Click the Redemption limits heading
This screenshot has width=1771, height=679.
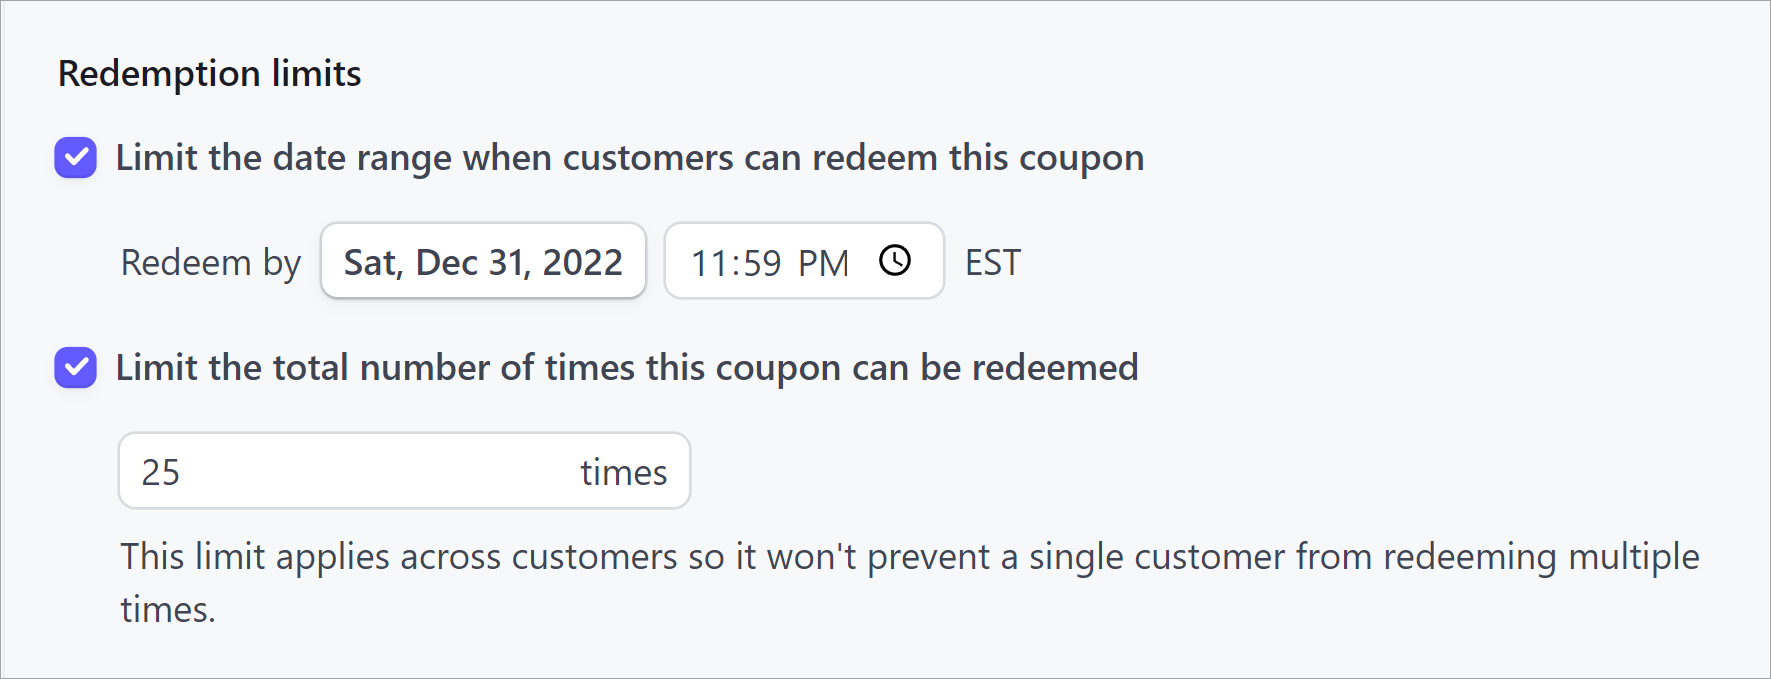[x=210, y=74]
